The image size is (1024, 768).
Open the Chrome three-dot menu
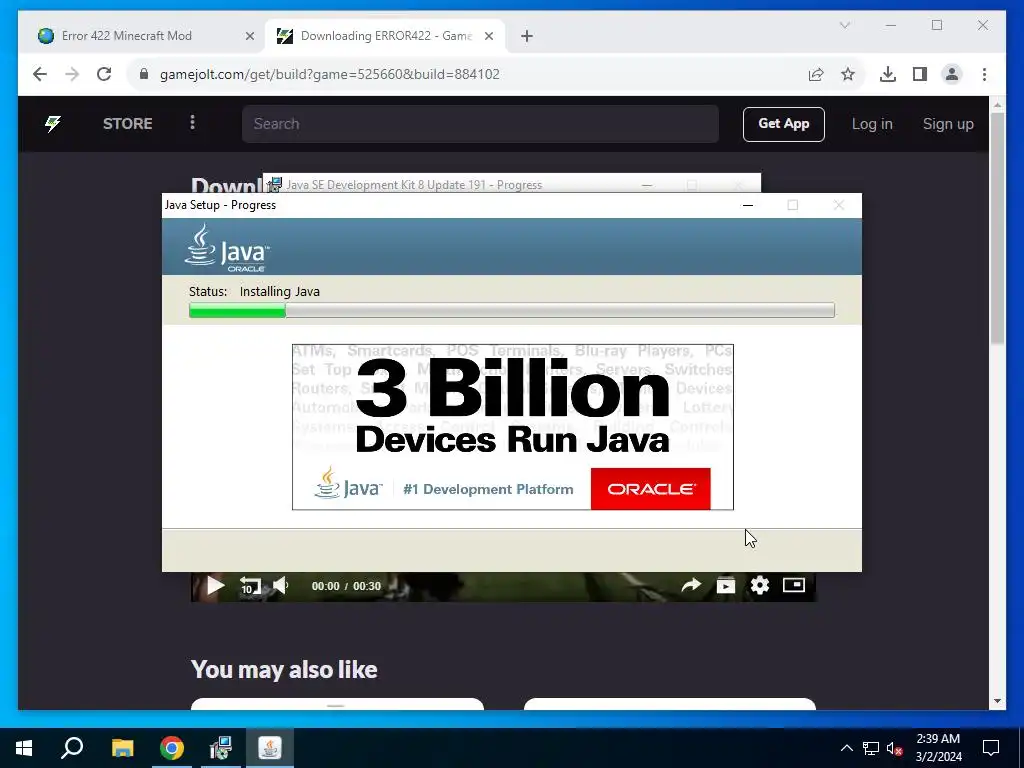point(984,74)
